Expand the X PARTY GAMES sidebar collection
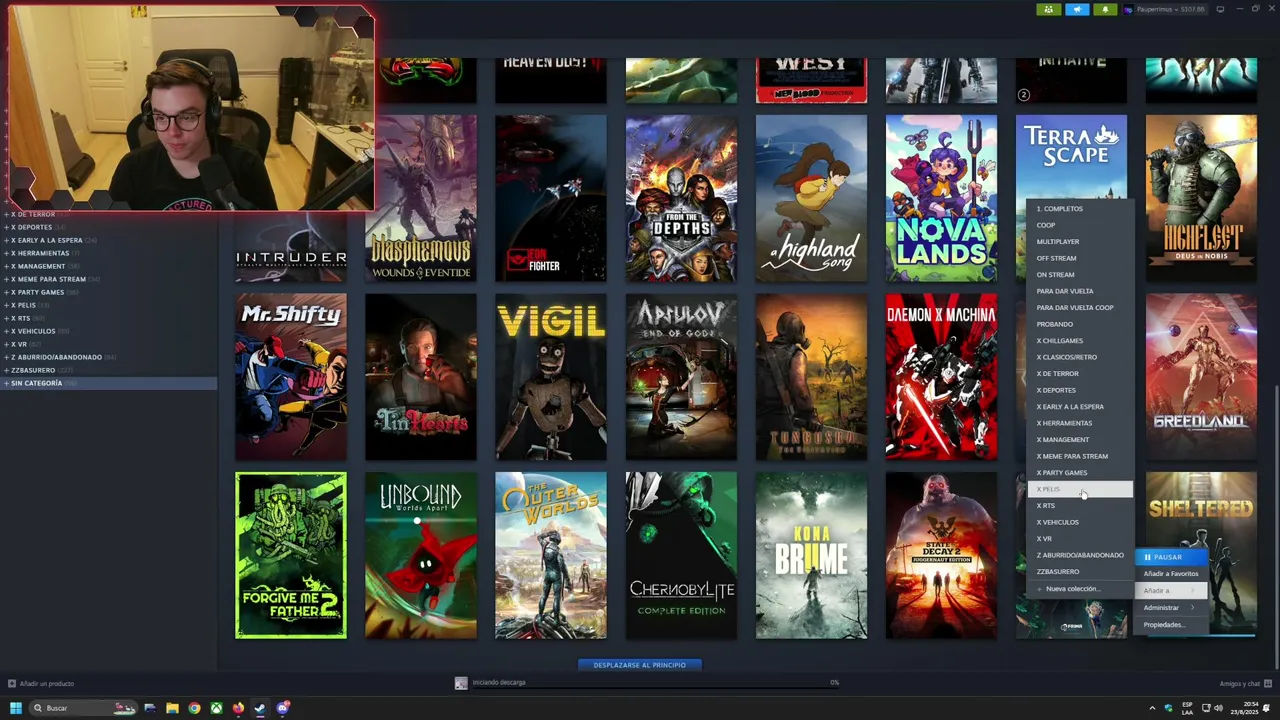The width and height of the screenshot is (1280, 720). 7,292
